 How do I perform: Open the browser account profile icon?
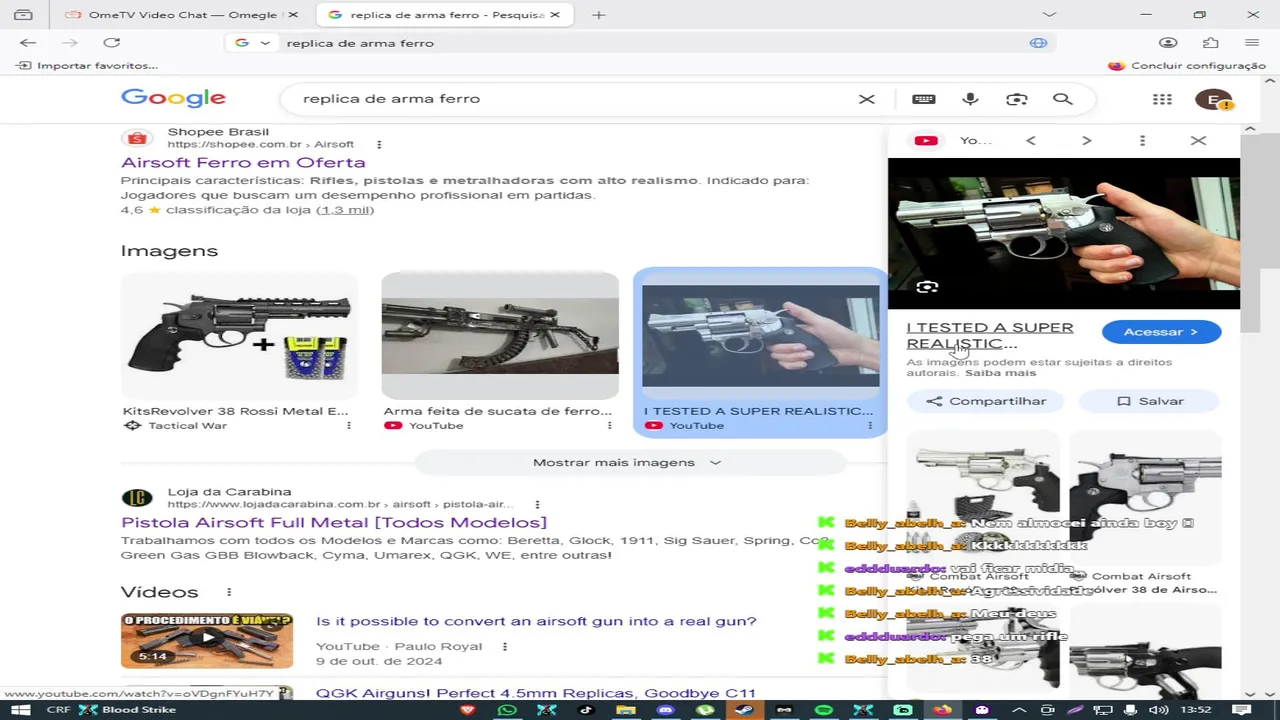pyautogui.click(x=1168, y=43)
